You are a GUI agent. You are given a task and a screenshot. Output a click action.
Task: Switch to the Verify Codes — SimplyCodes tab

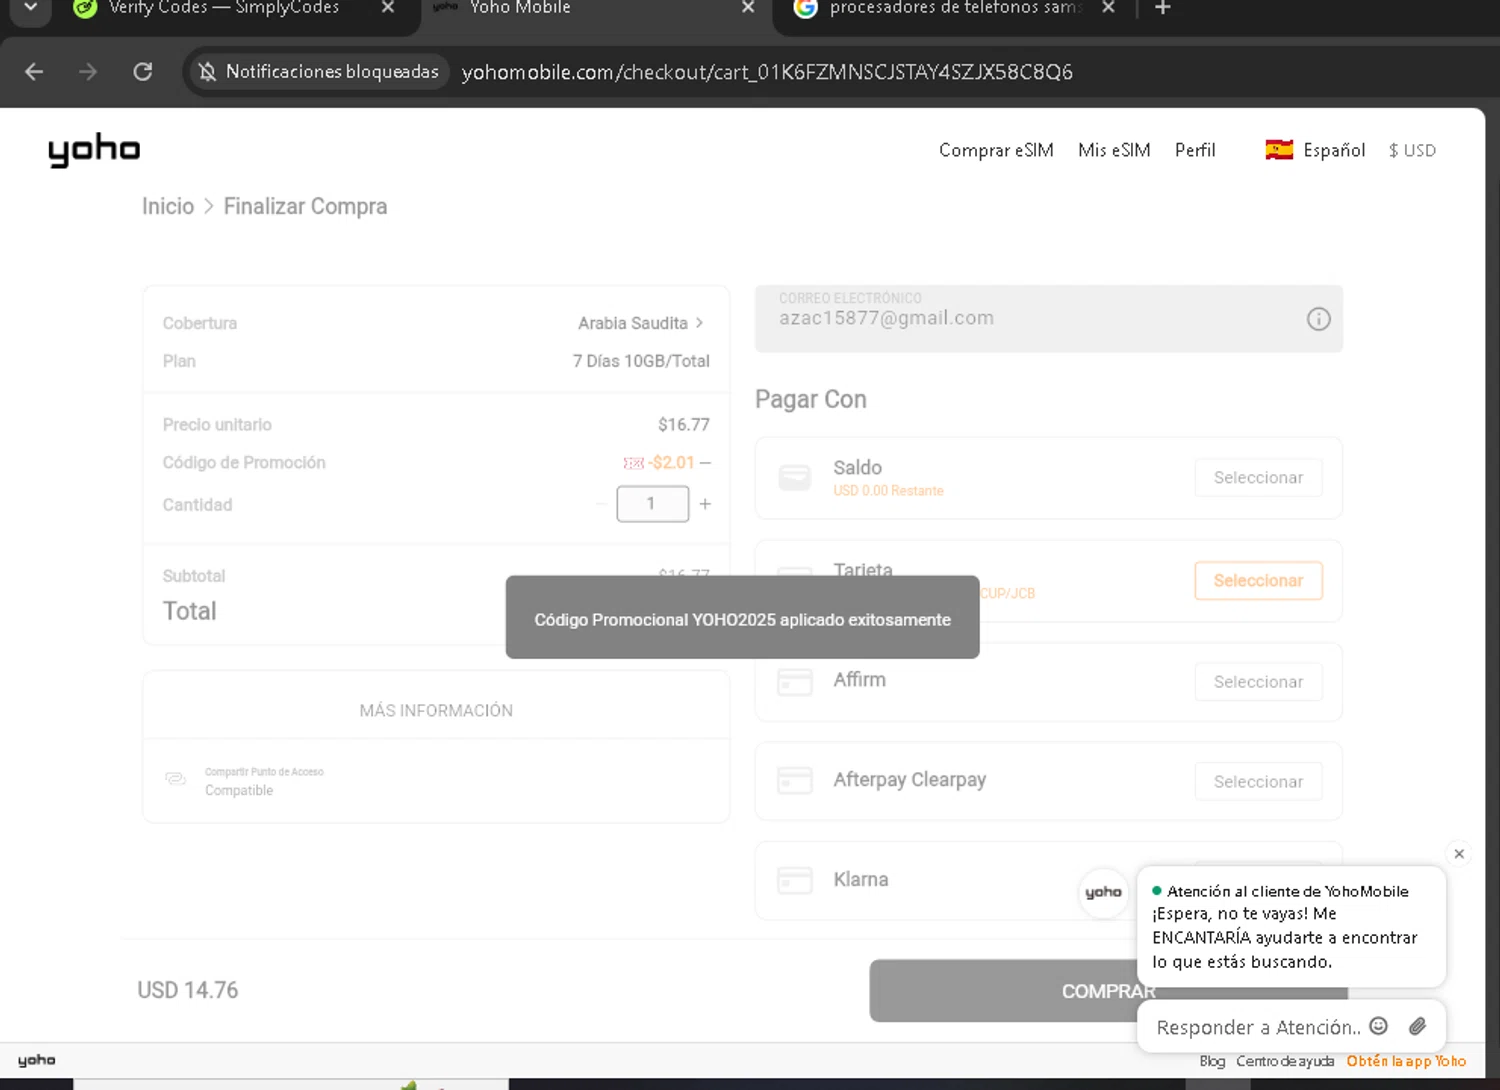tap(224, 8)
